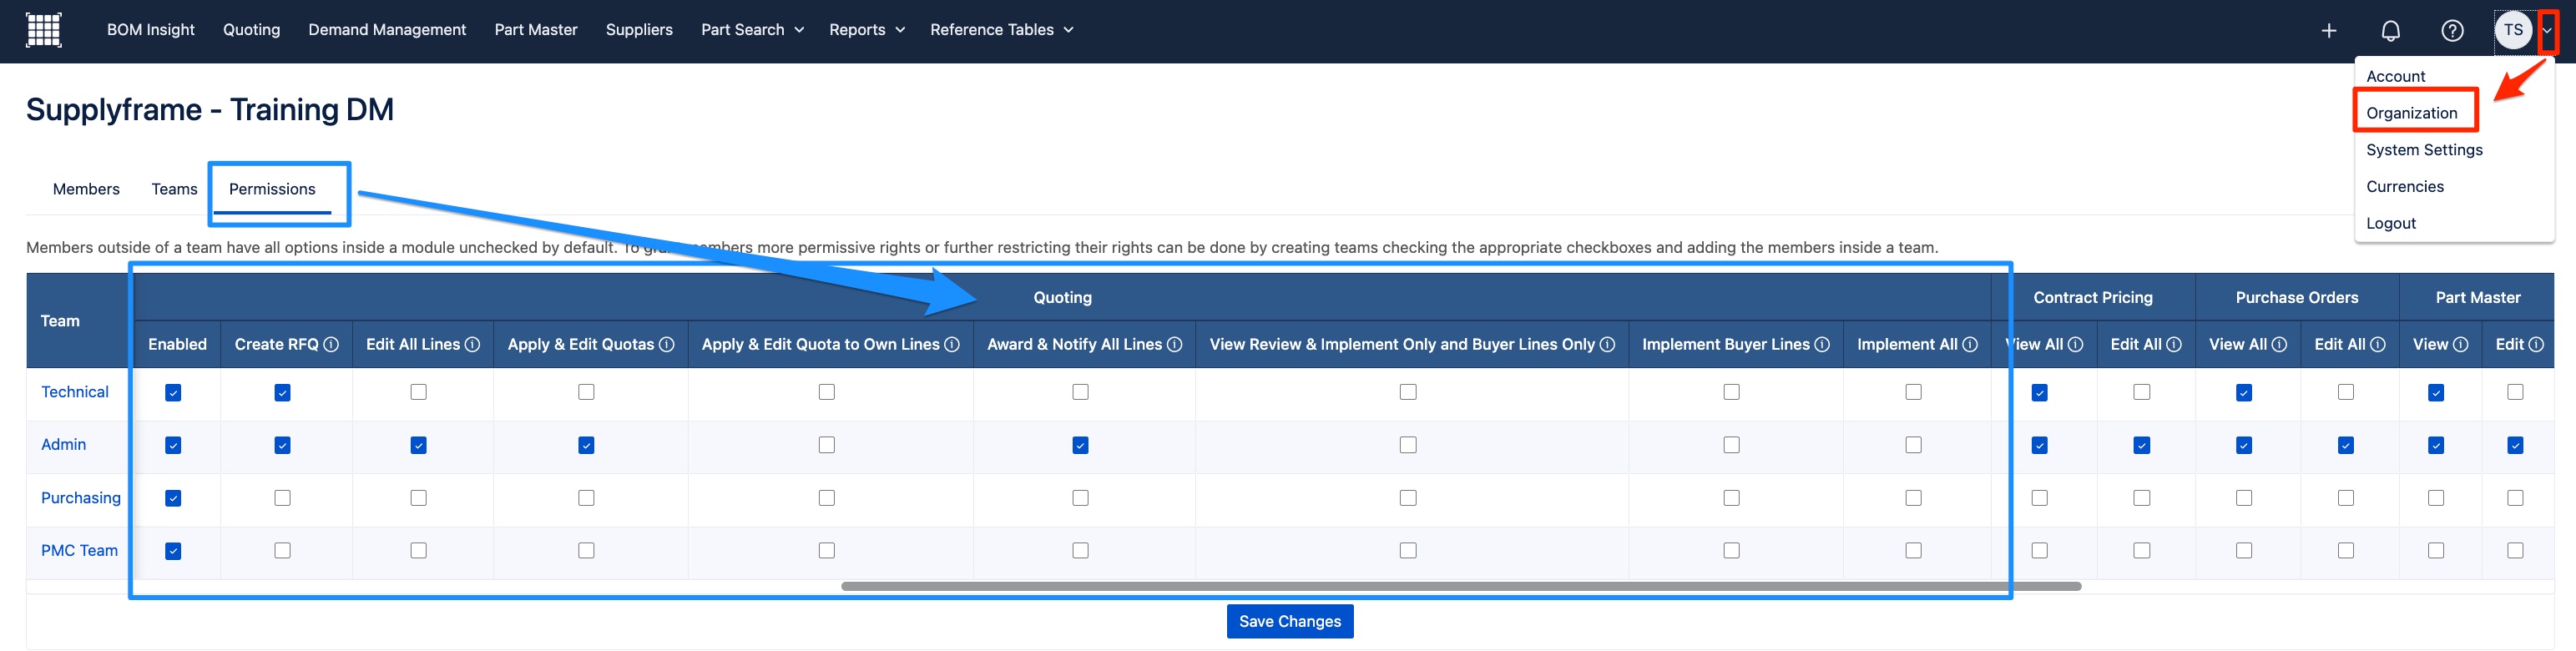Click info icon beside Apply & Edit Quota to Own Lines

(x=952, y=344)
